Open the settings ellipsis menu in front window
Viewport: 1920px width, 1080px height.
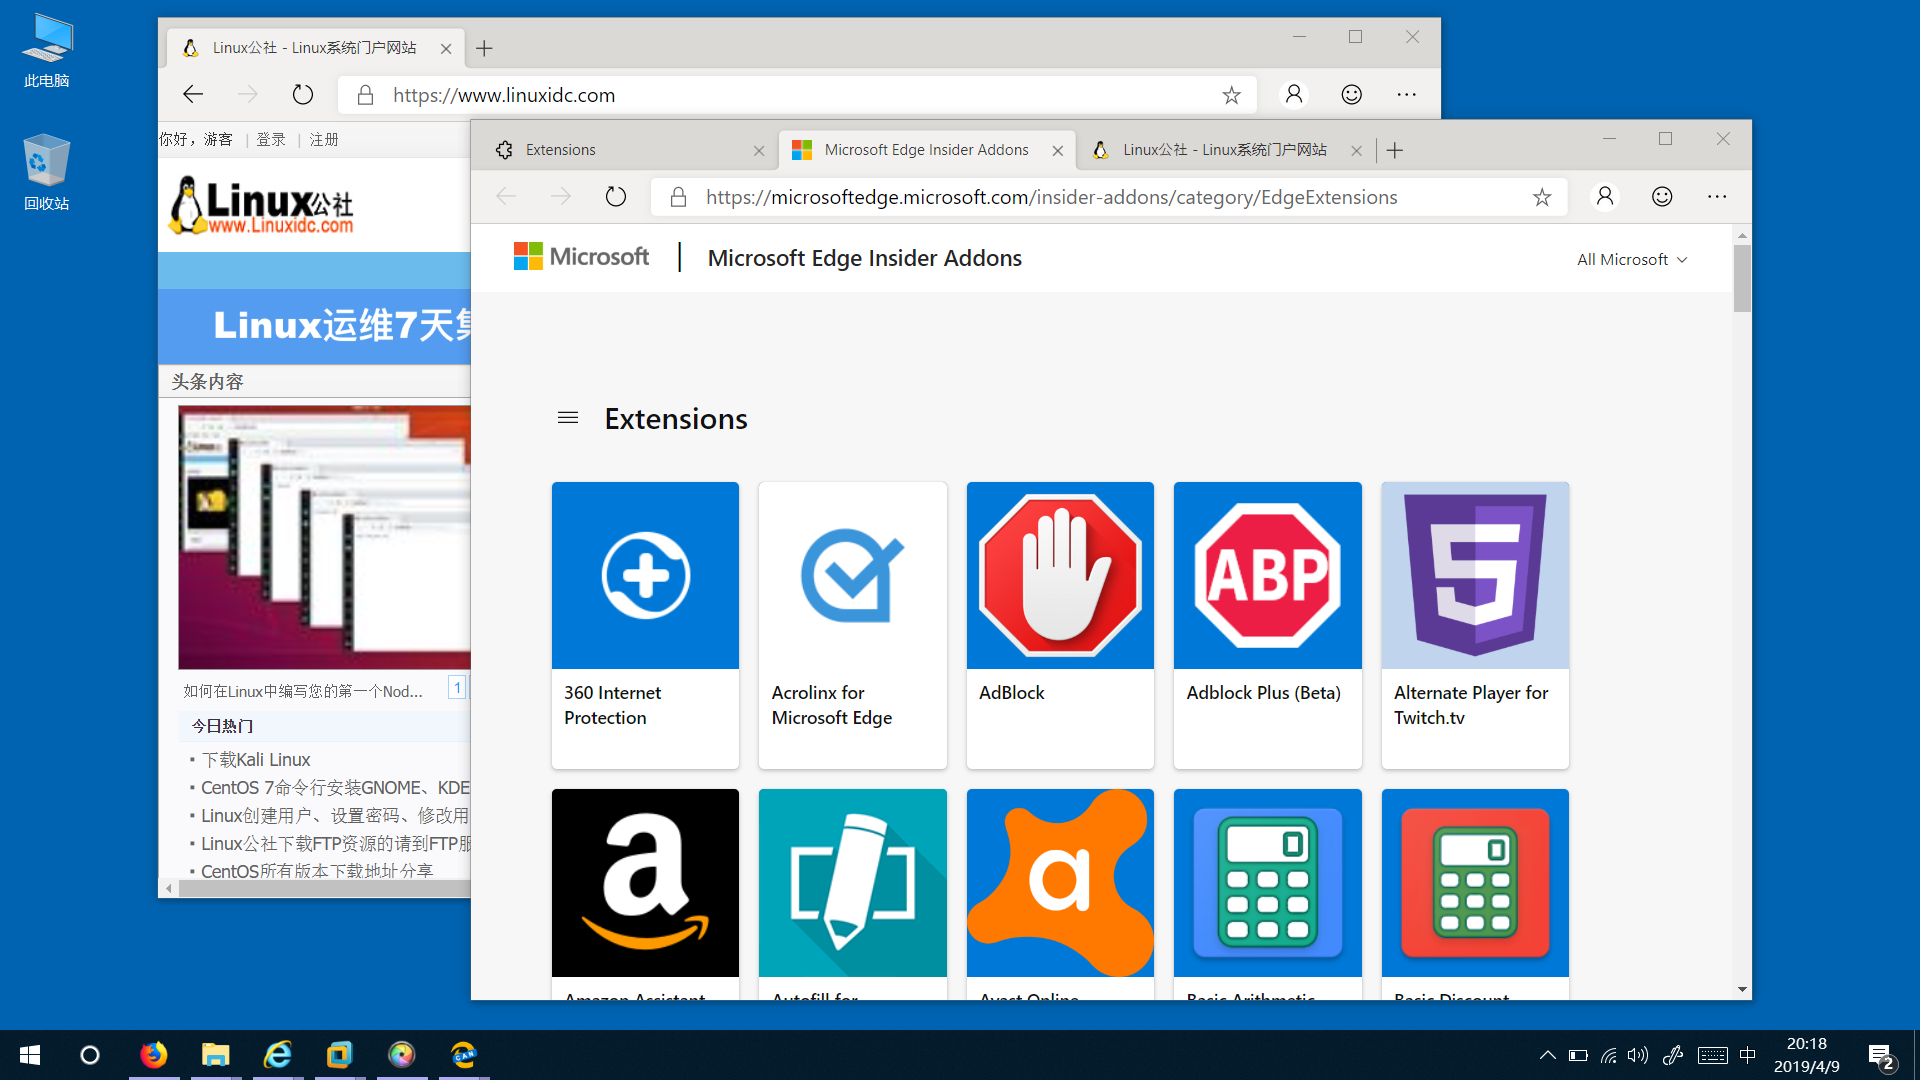coord(1717,197)
